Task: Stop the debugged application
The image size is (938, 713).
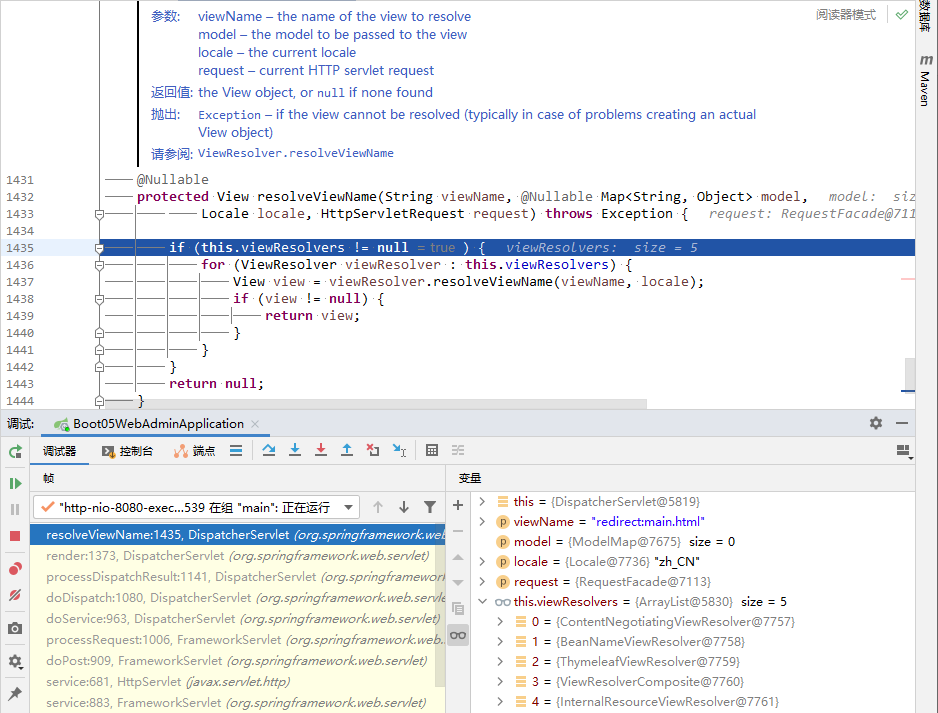Action: click(16, 536)
